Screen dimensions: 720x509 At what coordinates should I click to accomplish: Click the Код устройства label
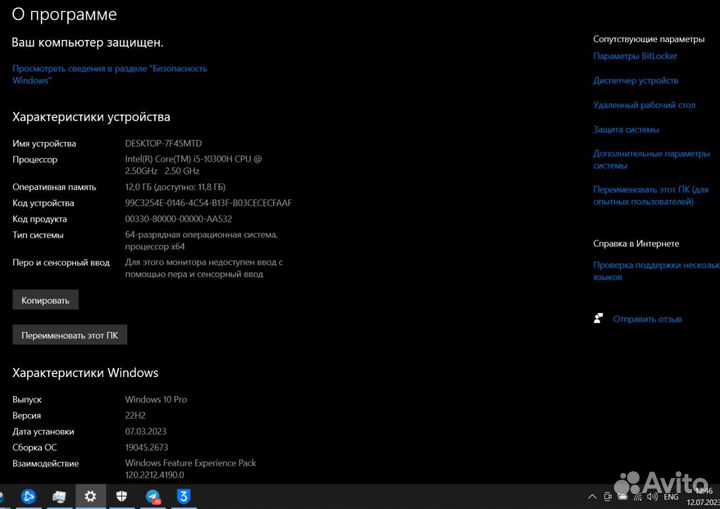[43, 203]
